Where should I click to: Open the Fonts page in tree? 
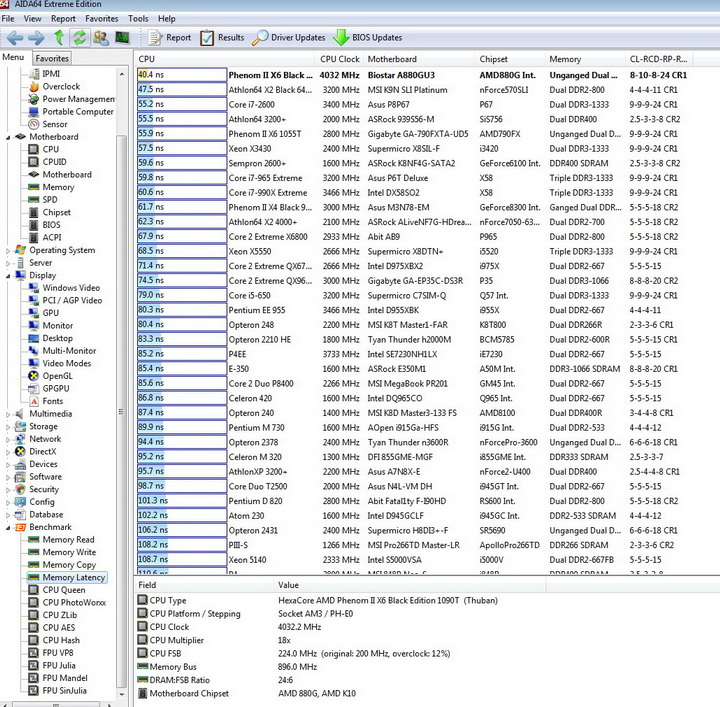[53, 401]
